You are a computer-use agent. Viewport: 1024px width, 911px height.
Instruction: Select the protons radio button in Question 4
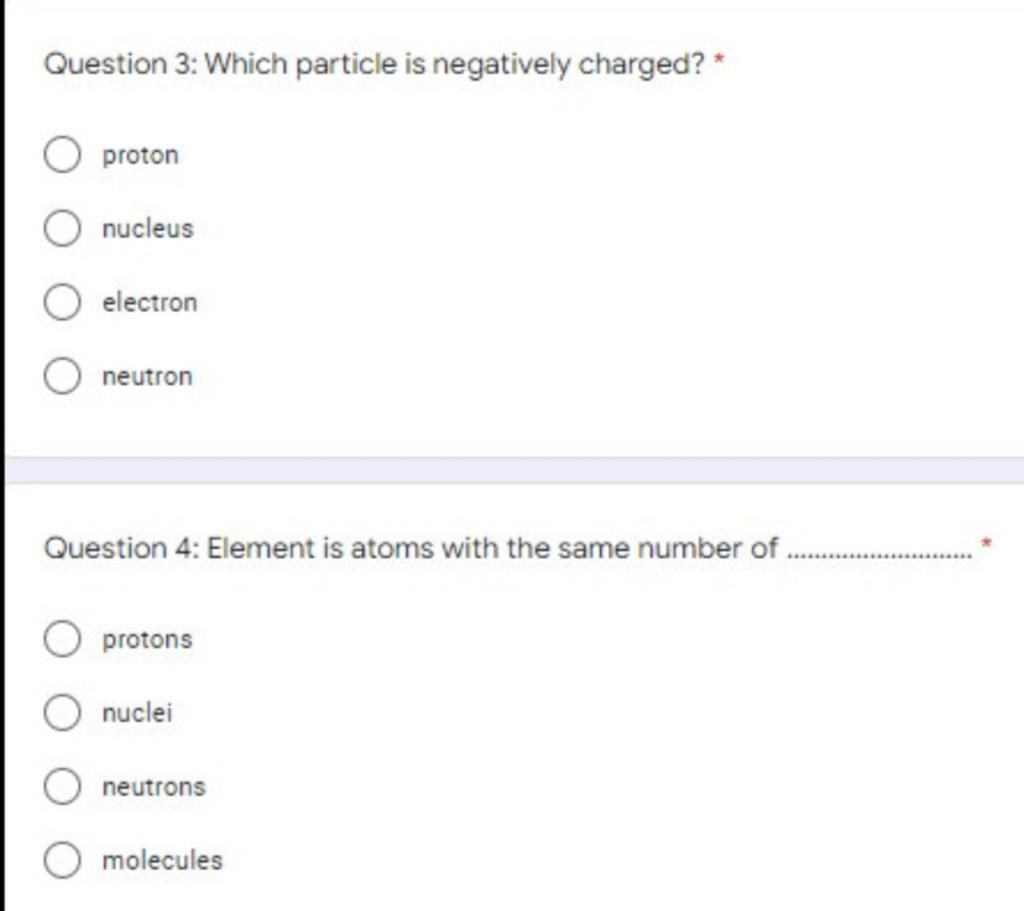tap(62, 639)
